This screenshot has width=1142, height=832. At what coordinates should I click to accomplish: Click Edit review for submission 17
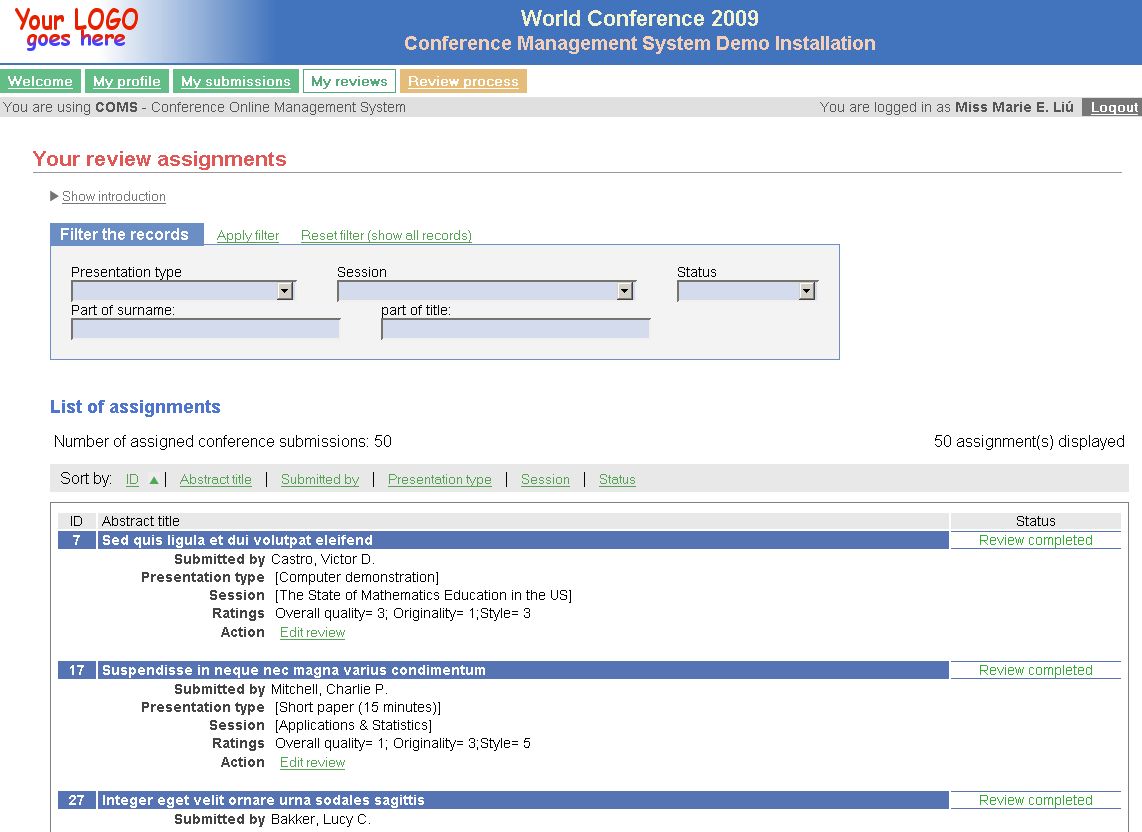(x=312, y=762)
